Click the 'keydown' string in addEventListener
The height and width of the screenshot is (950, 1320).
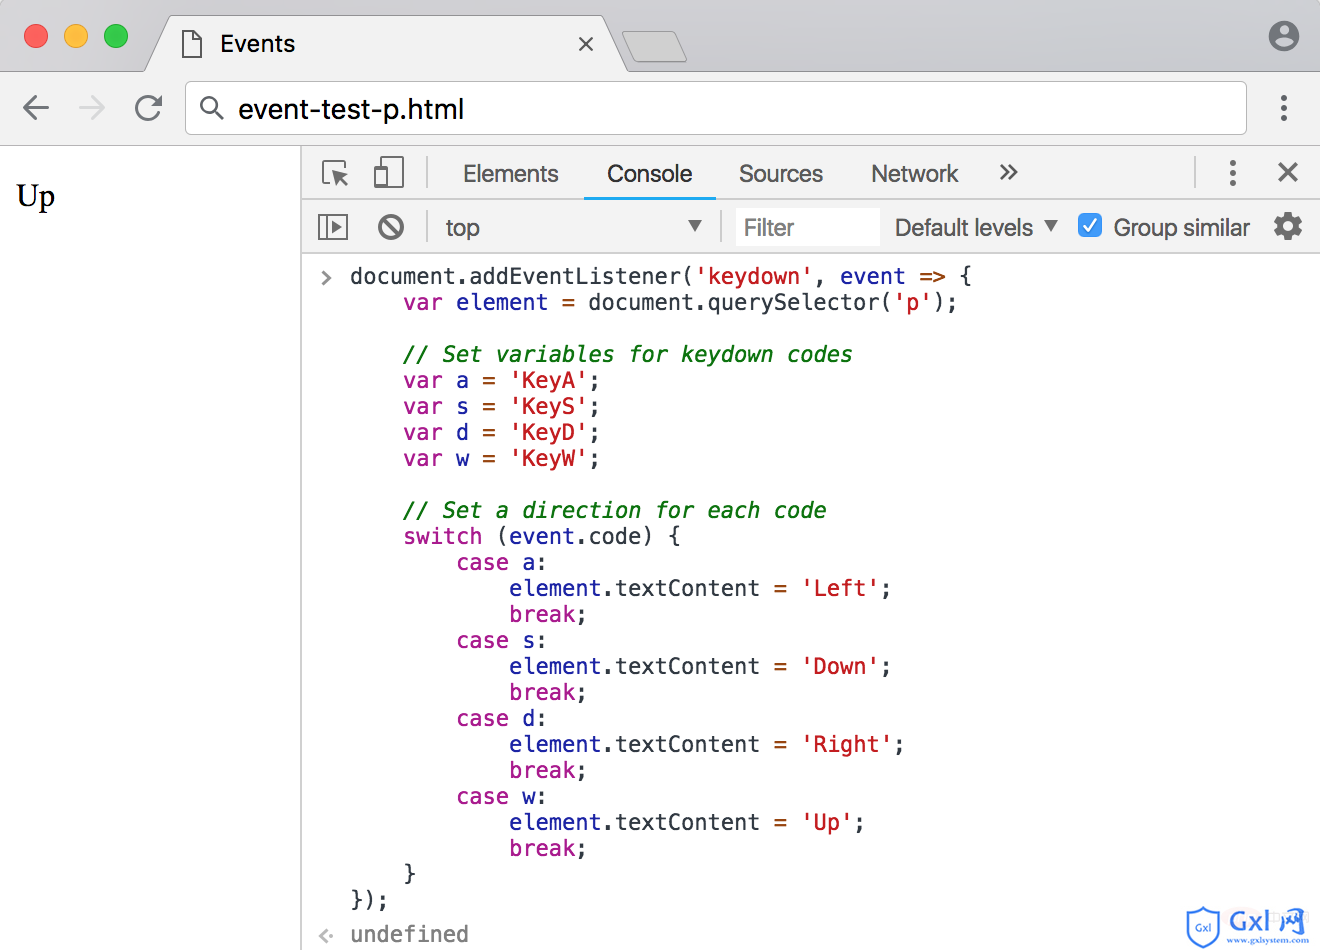coord(754,276)
